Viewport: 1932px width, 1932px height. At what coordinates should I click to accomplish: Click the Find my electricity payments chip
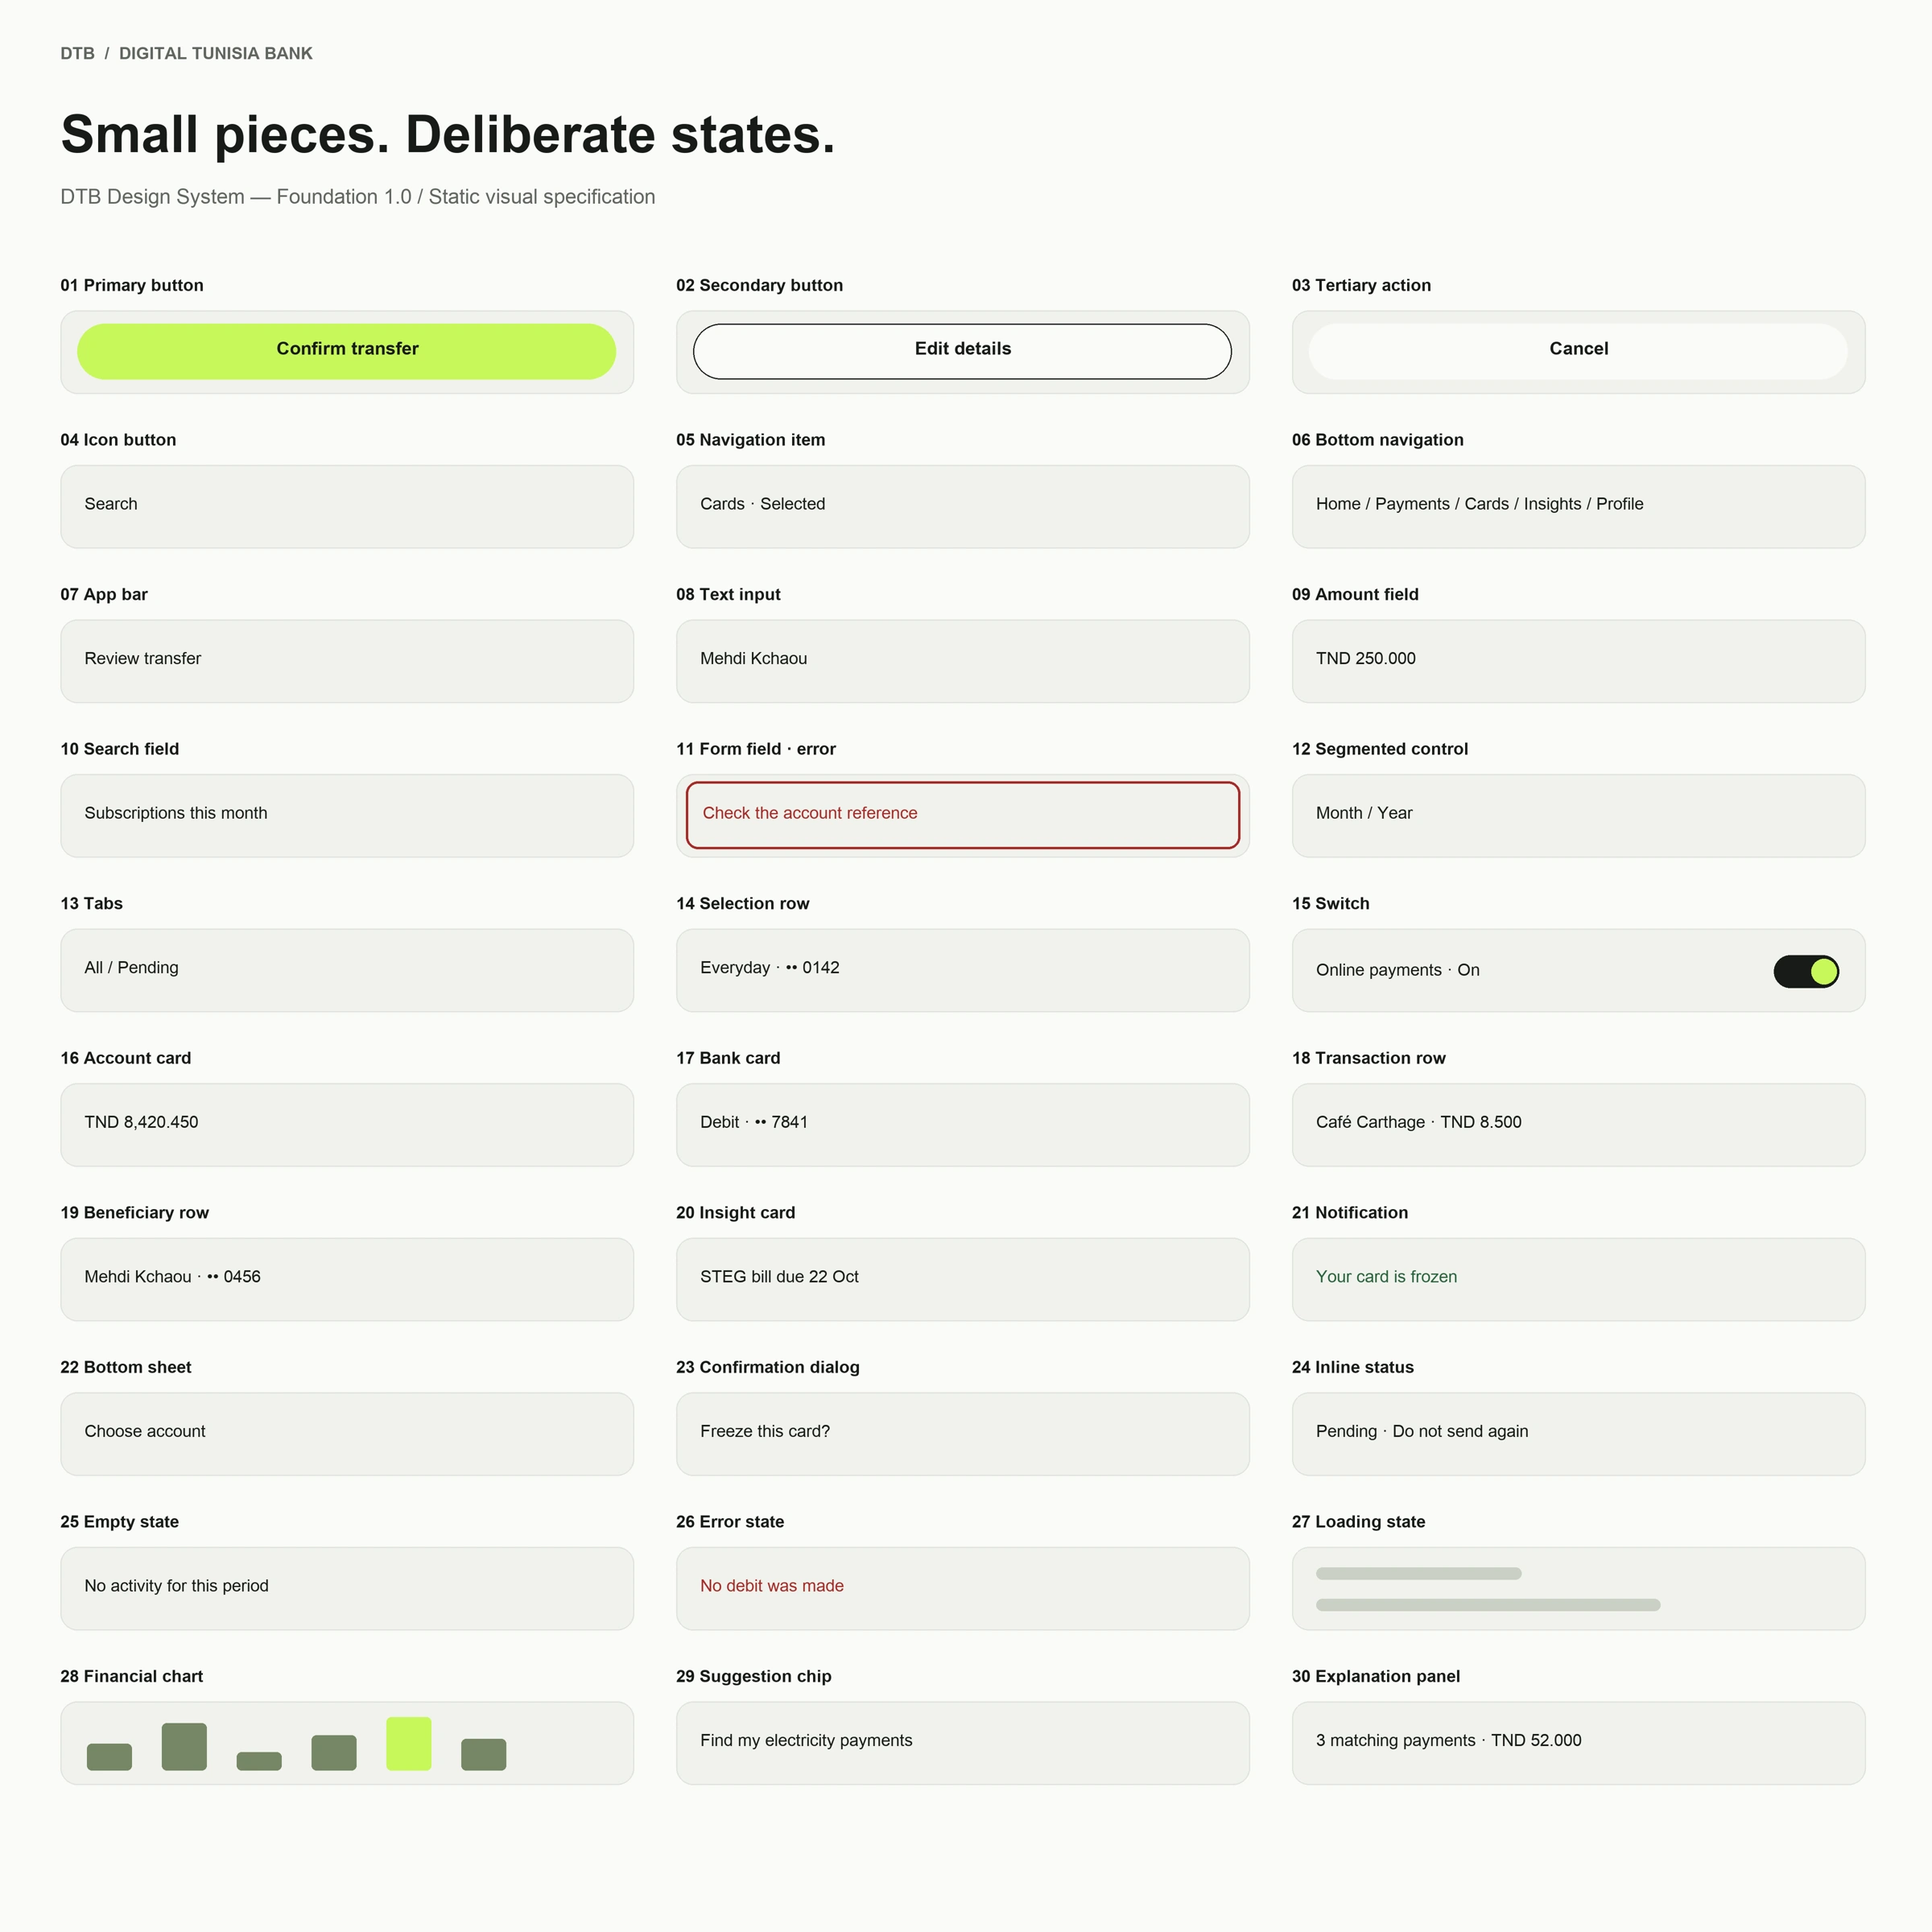pos(962,1743)
